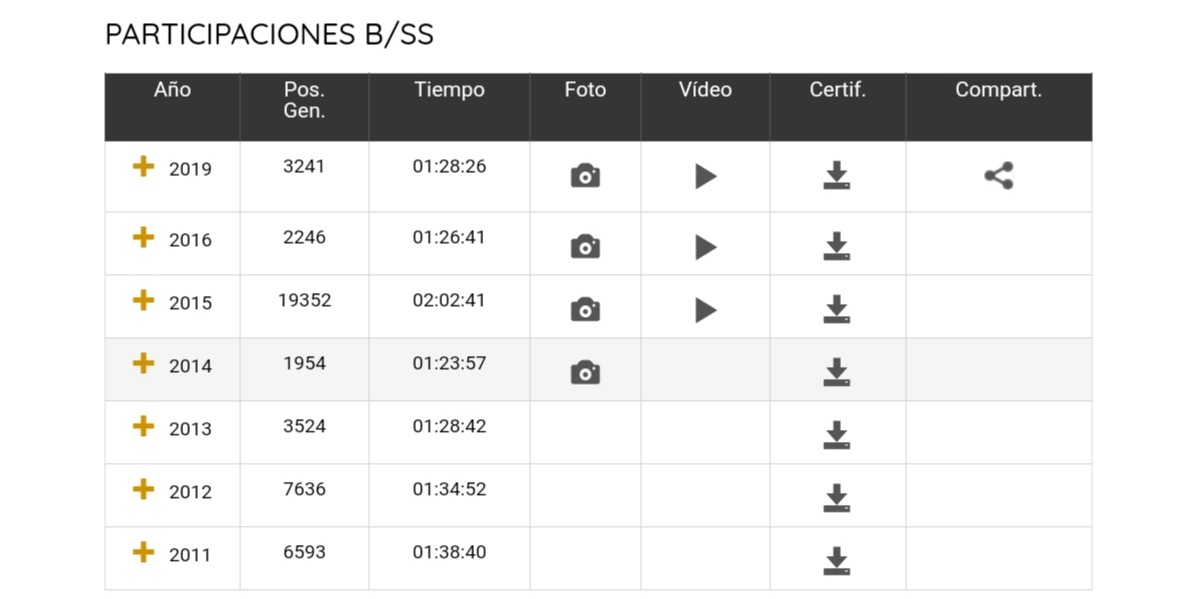Download the 2016 certificate
The width and height of the screenshot is (1183, 599).
click(836, 246)
